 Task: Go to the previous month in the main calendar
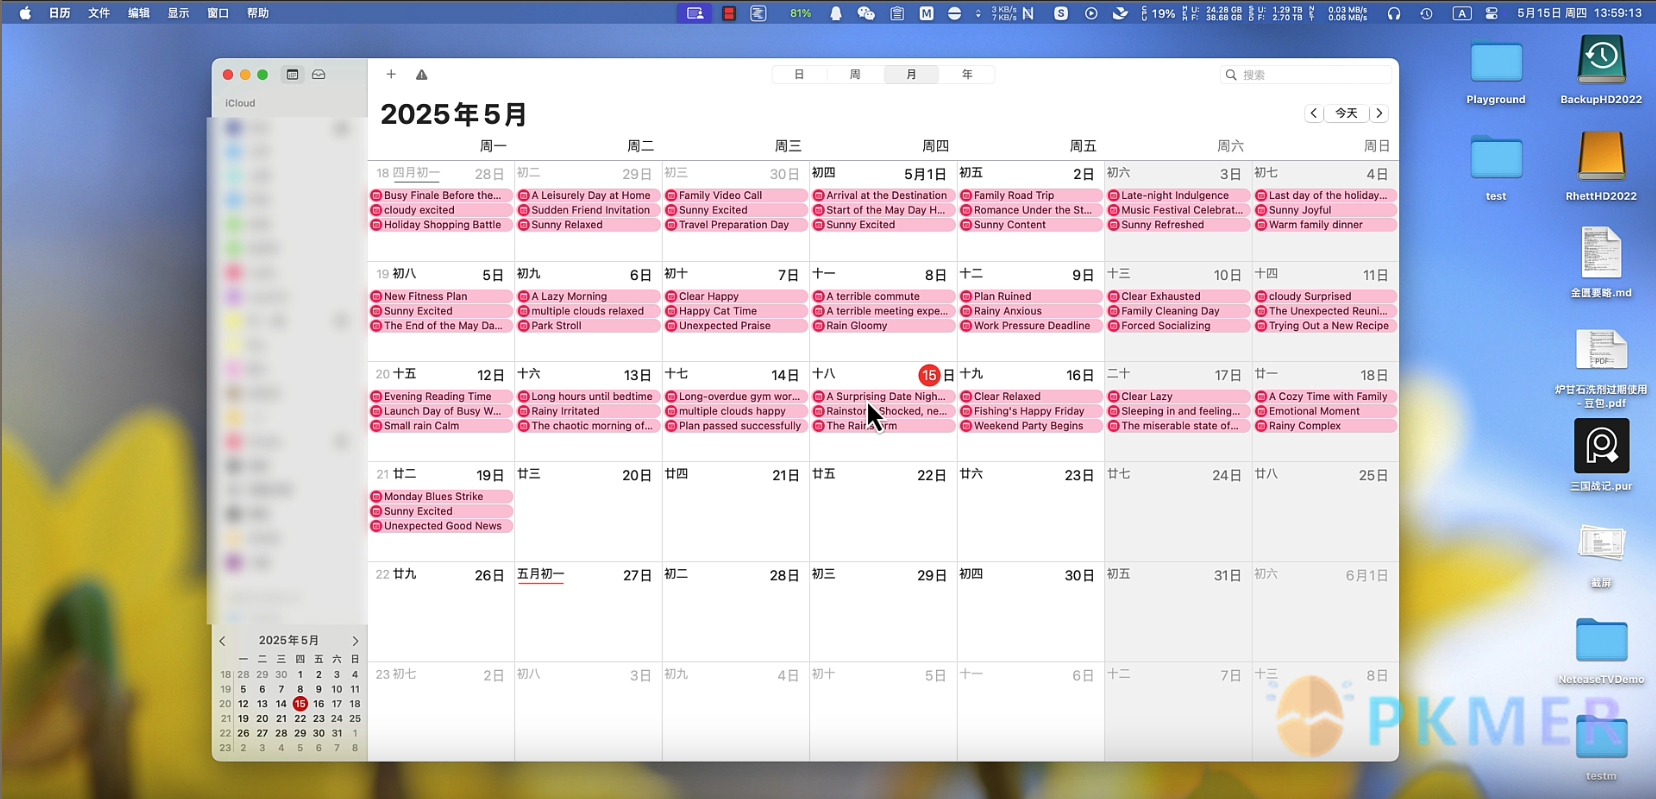(x=1313, y=113)
